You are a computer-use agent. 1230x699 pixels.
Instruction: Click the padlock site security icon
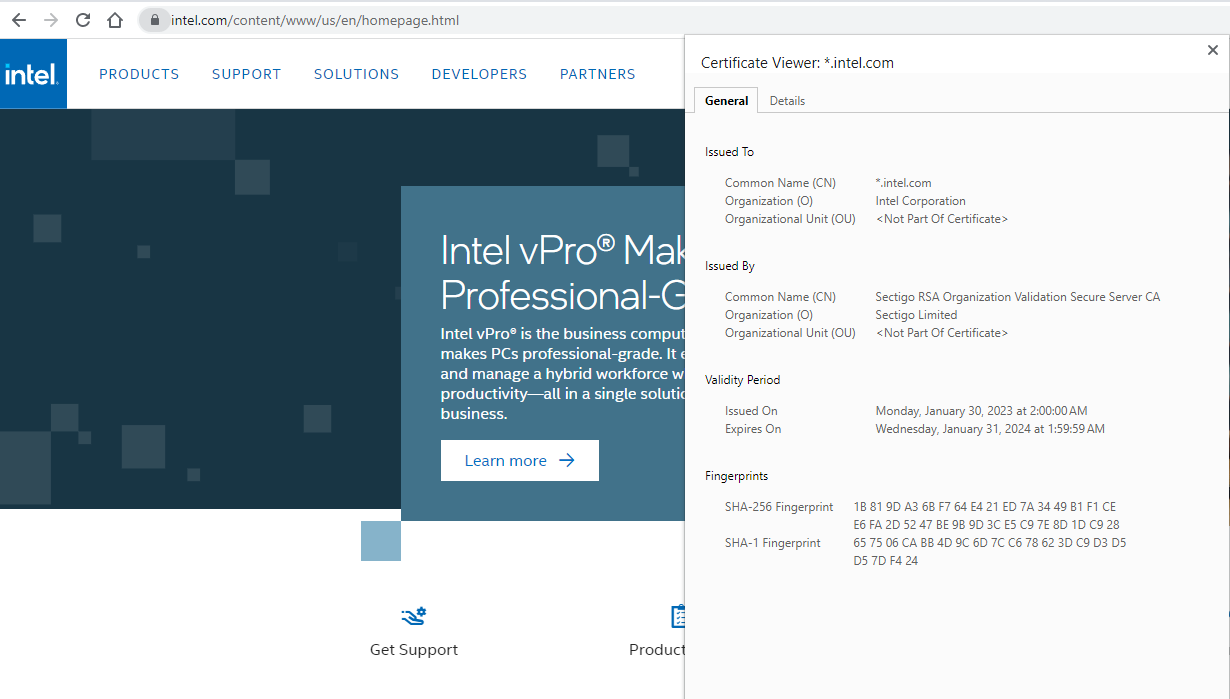(x=154, y=20)
